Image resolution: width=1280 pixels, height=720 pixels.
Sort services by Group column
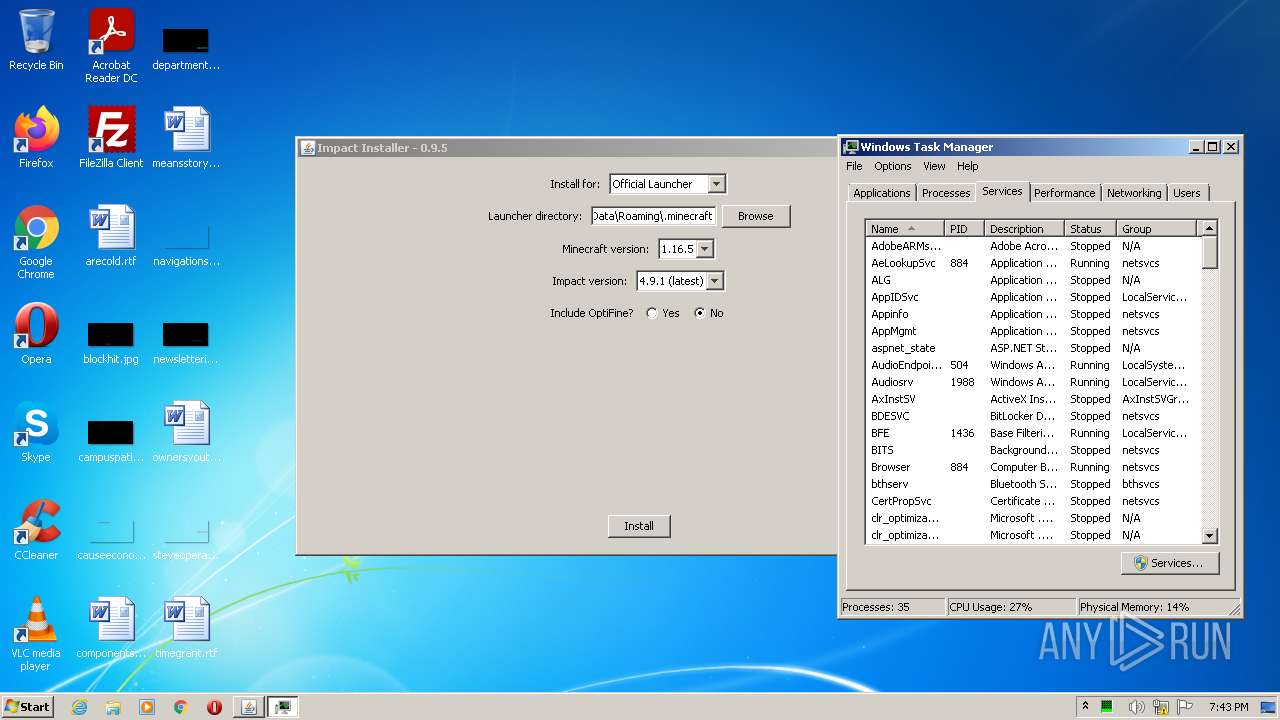click(1157, 229)
